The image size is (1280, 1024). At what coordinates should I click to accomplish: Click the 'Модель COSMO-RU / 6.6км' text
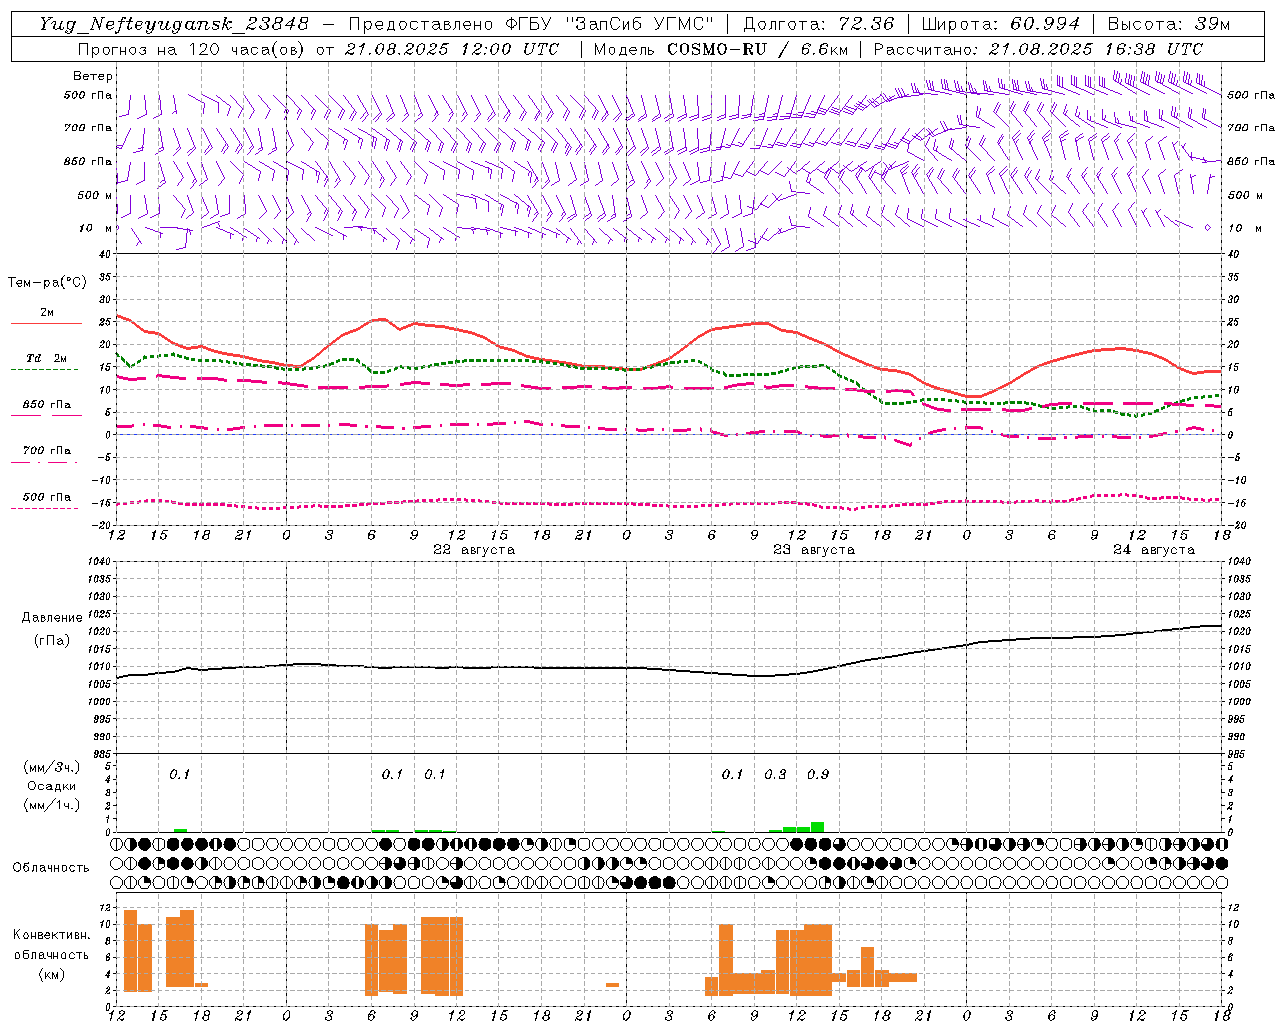(721, 49)
